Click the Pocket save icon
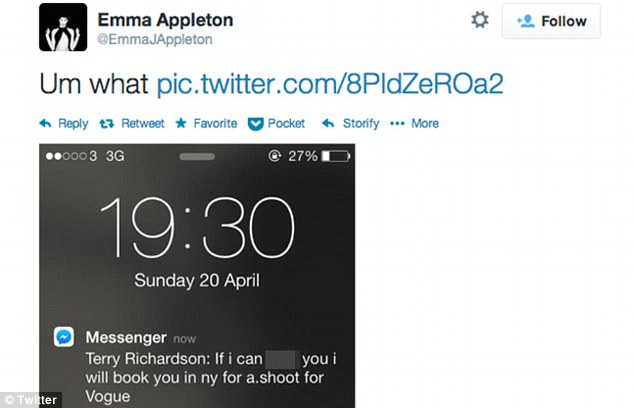This screenshot has width=634, height=408. (255, 123)
